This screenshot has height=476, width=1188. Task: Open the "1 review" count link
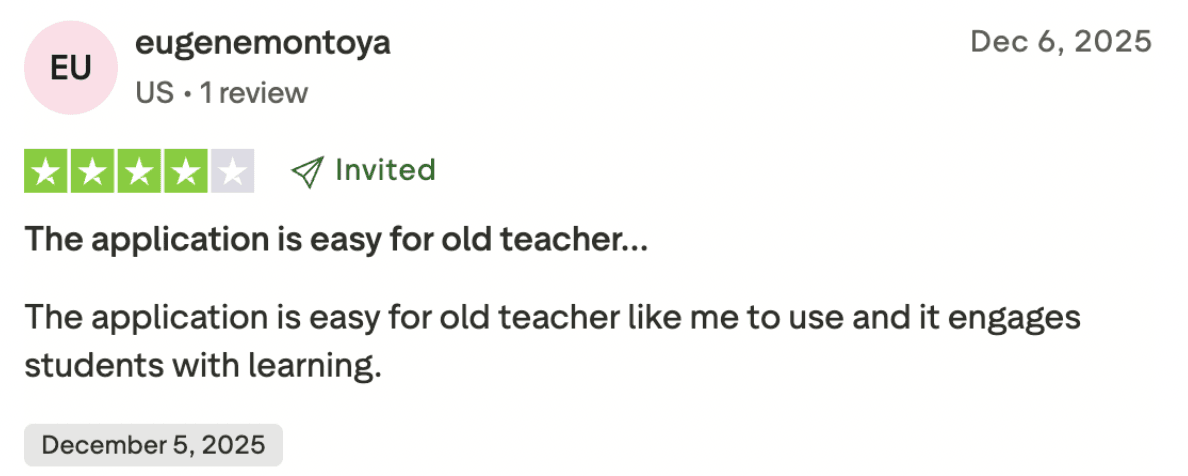click(254, 93)
